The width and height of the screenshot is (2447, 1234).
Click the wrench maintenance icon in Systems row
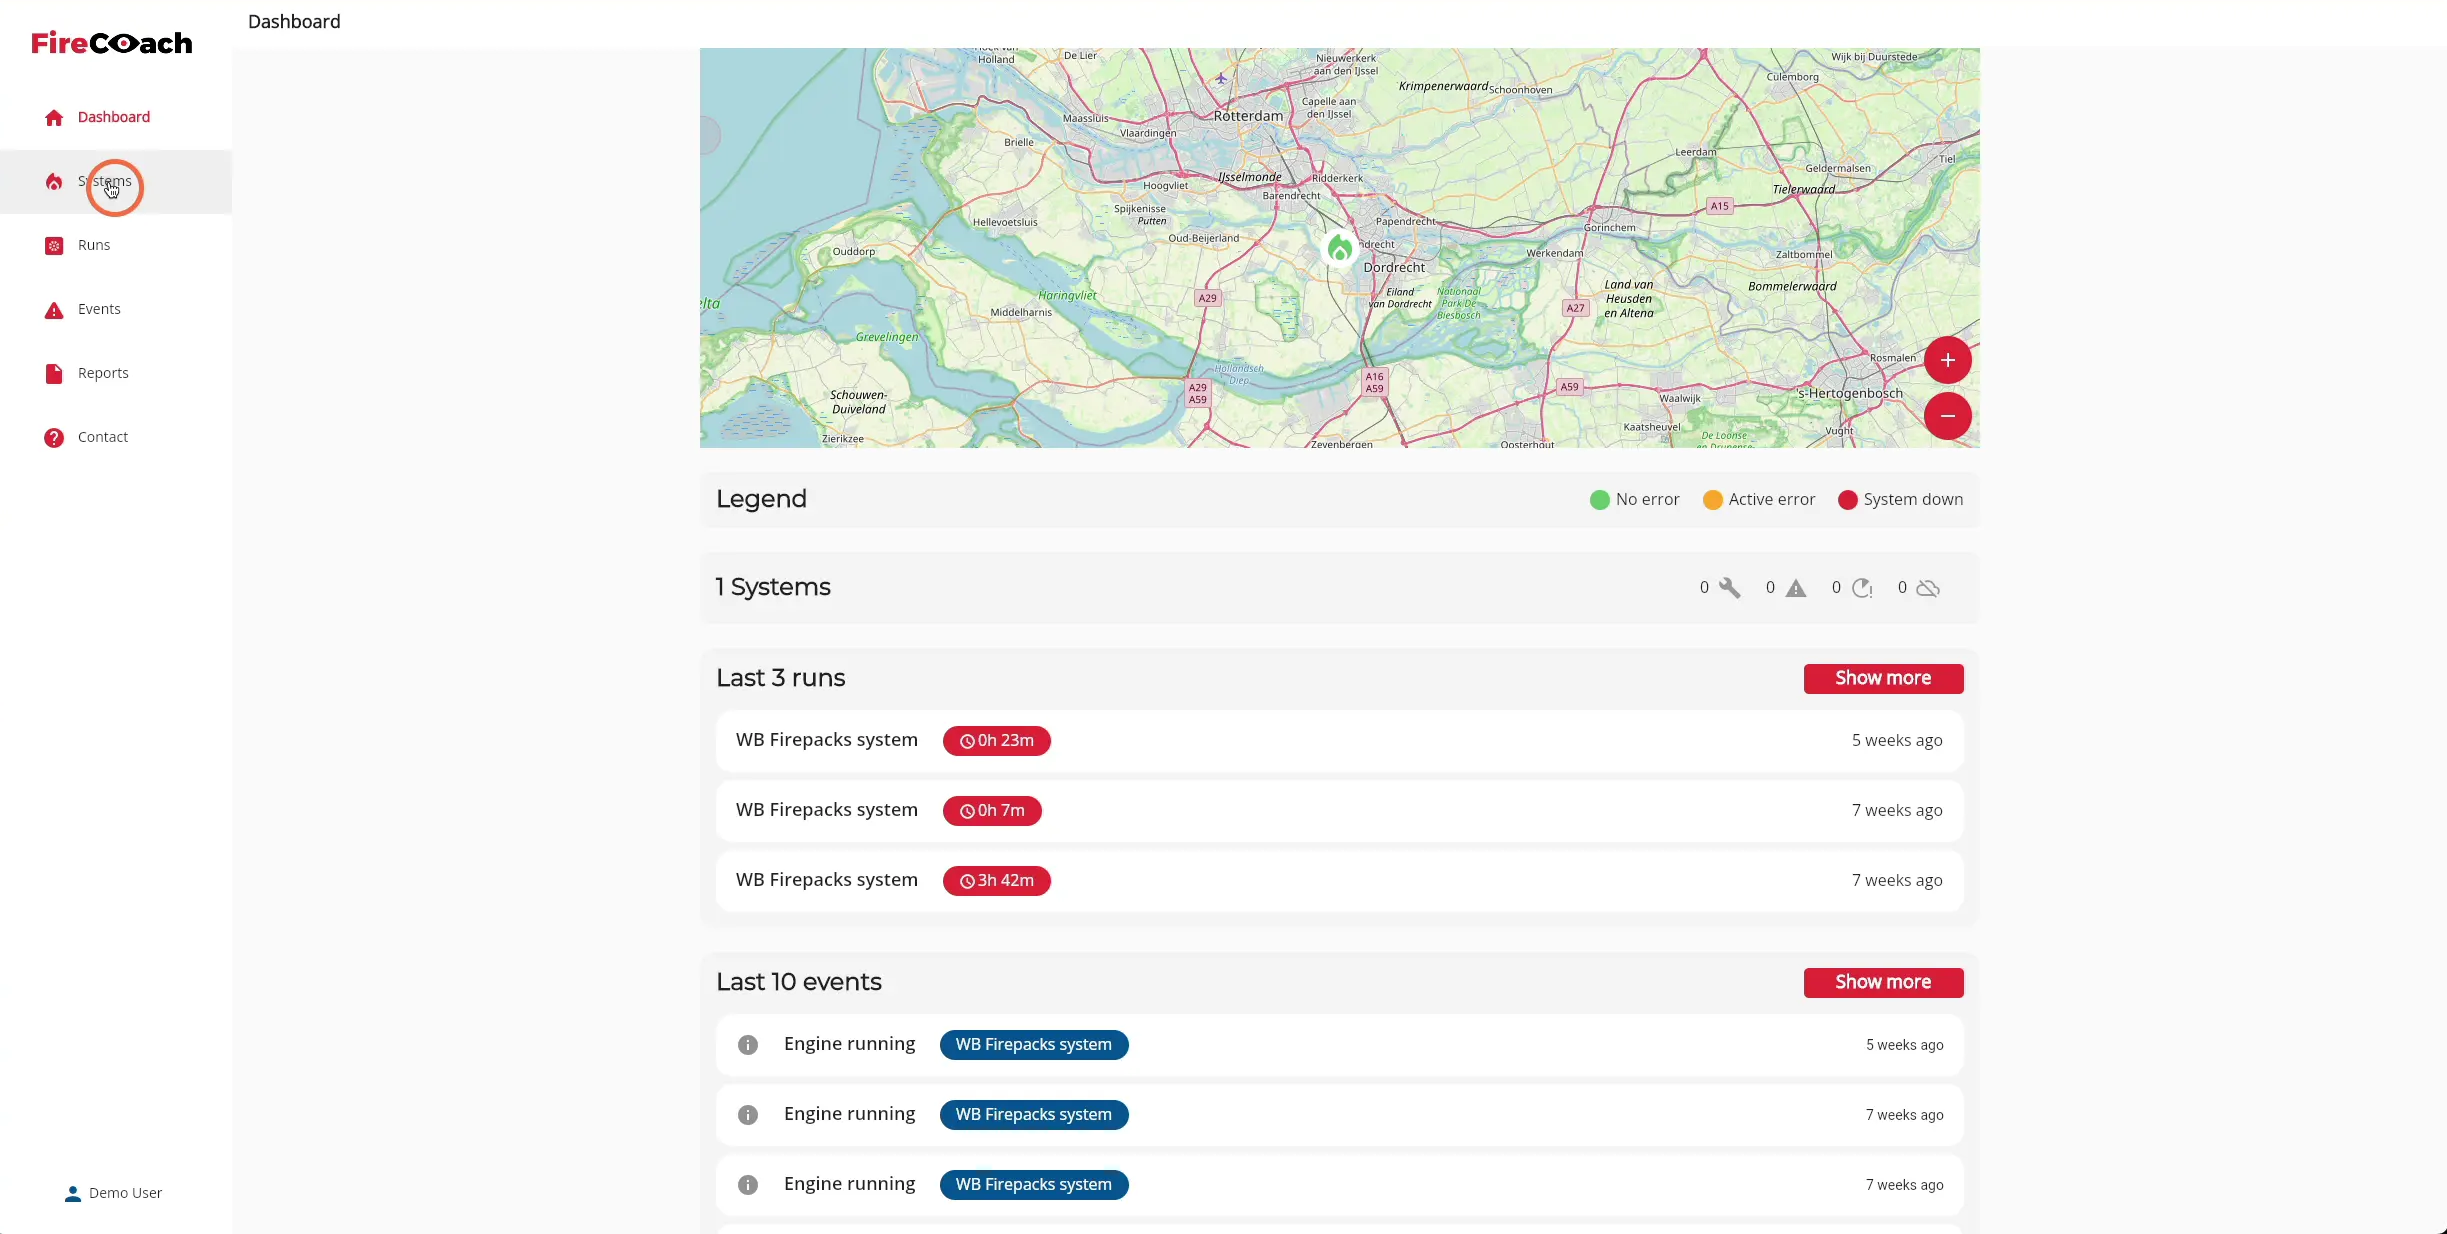1729,588
